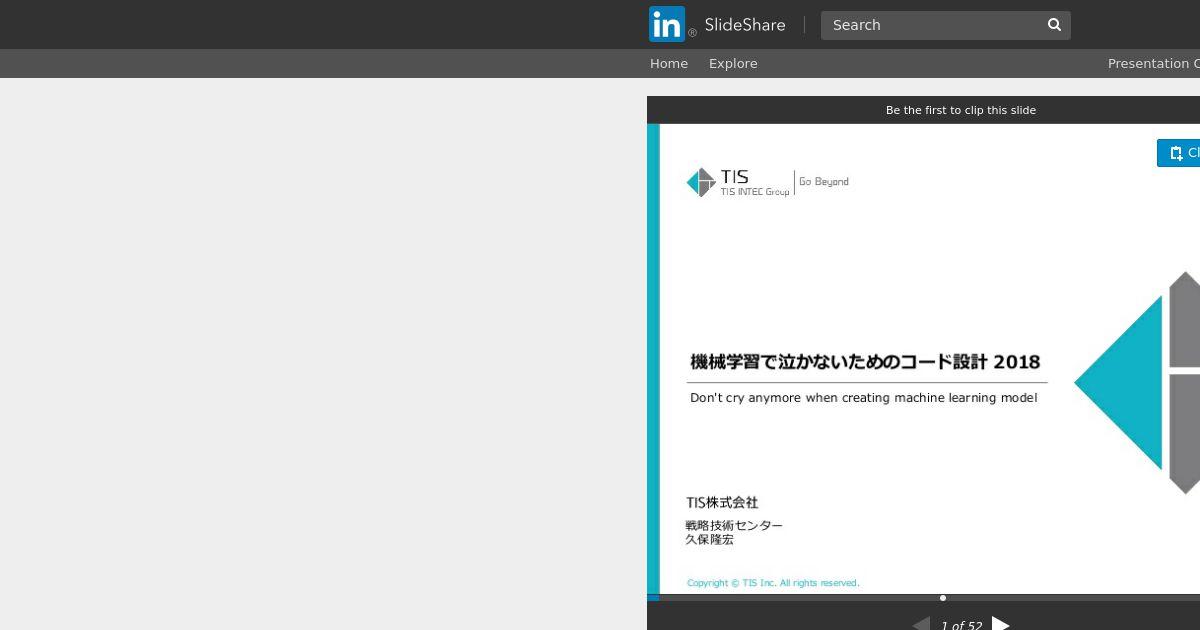Click the TIS logo on the slide
The width and height of the screenshot is (1200, 630).
tap(738, 182)
